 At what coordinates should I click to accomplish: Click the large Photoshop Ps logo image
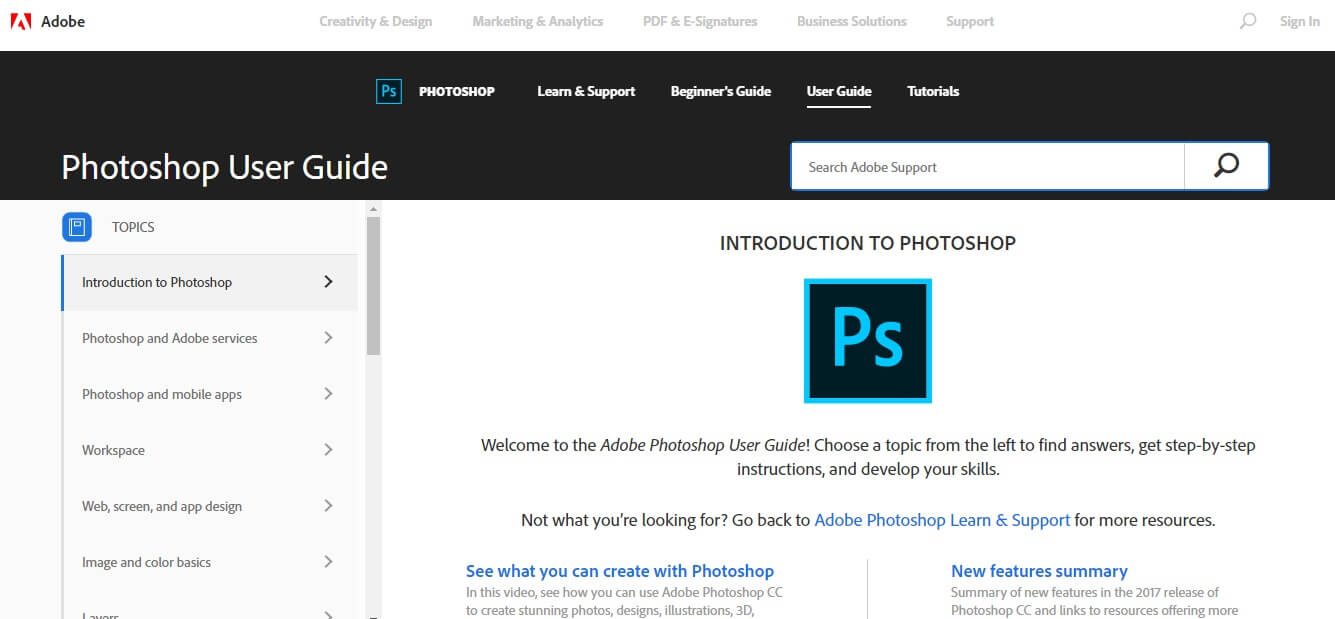[867, 341]
